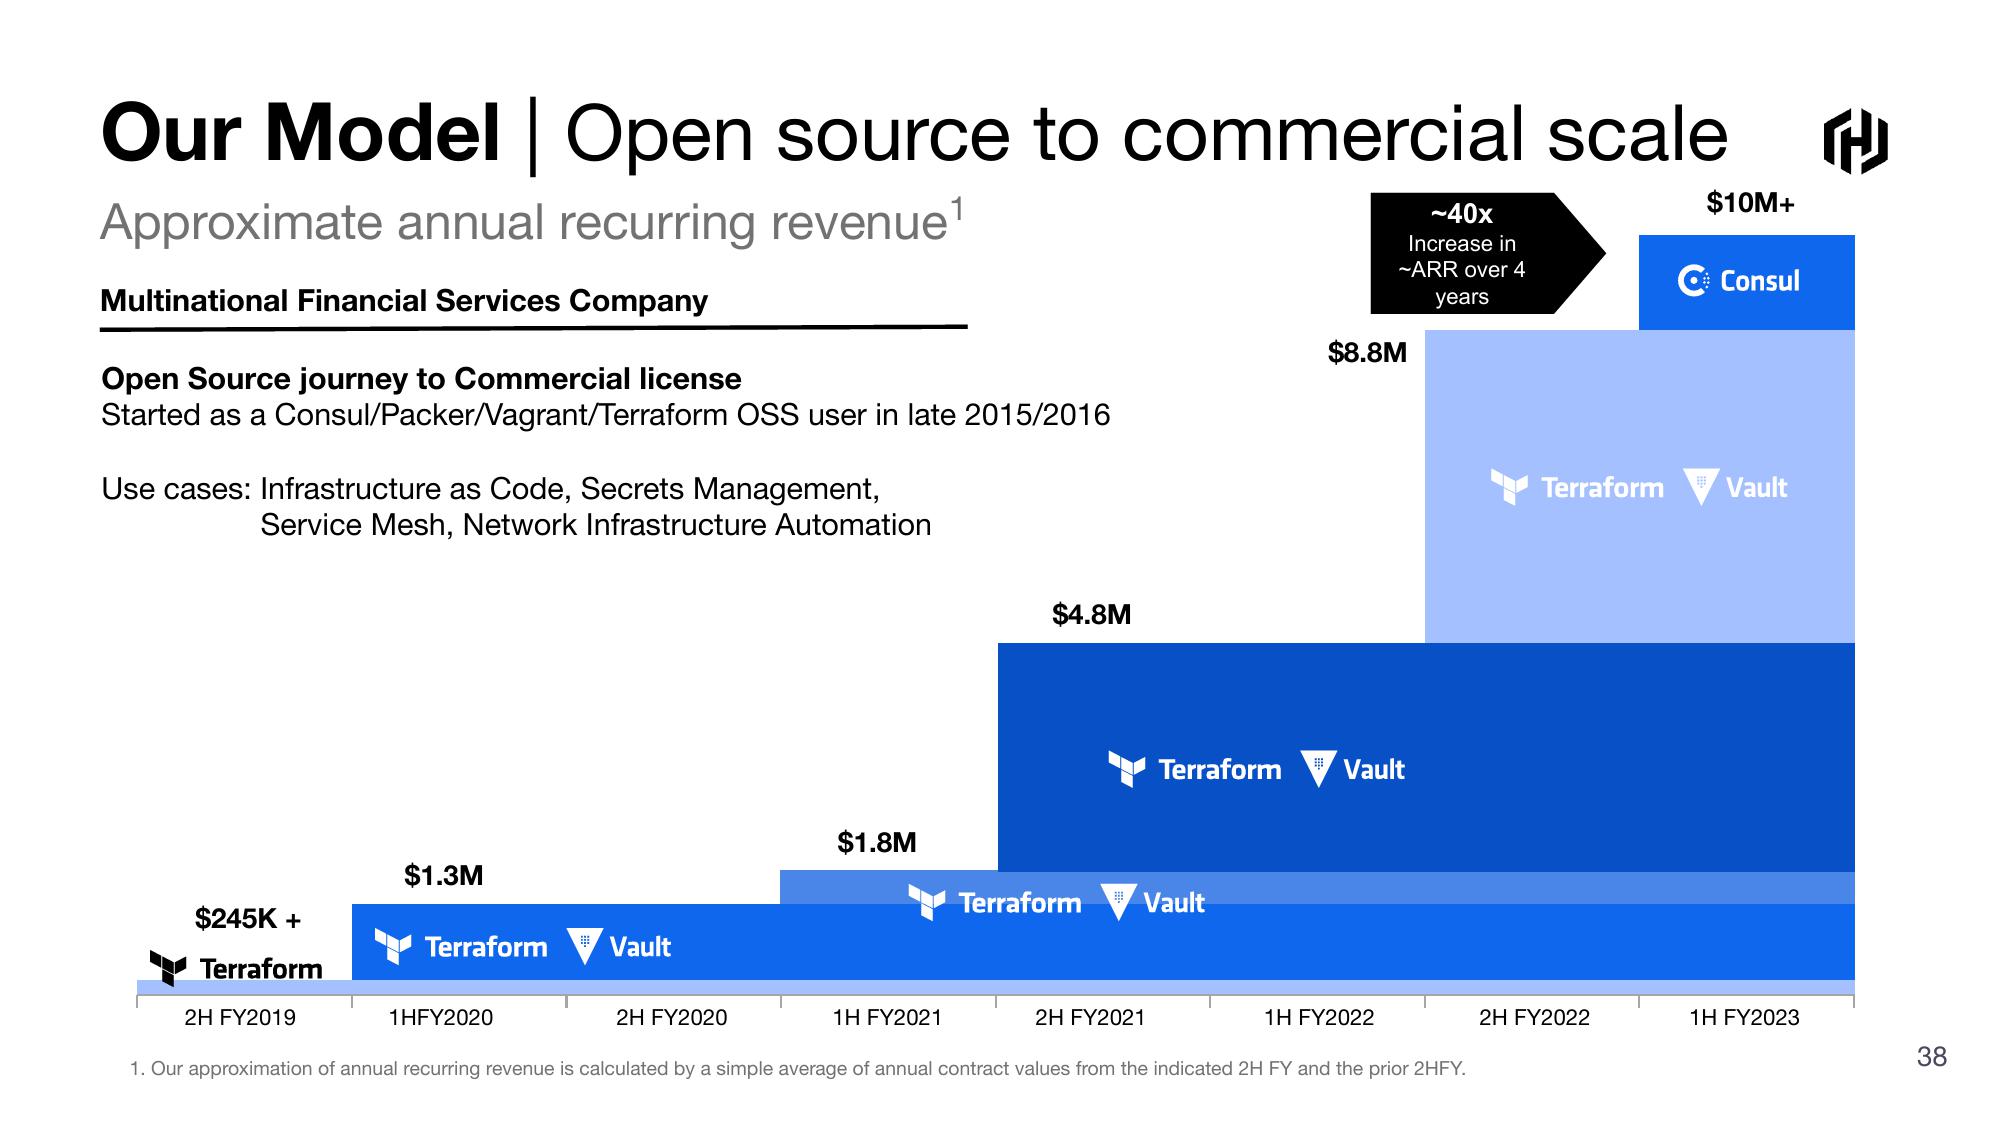Click 'Open Source journey to Commercial license' text
Viewport: 2000px width, 1125px height.
421,379
